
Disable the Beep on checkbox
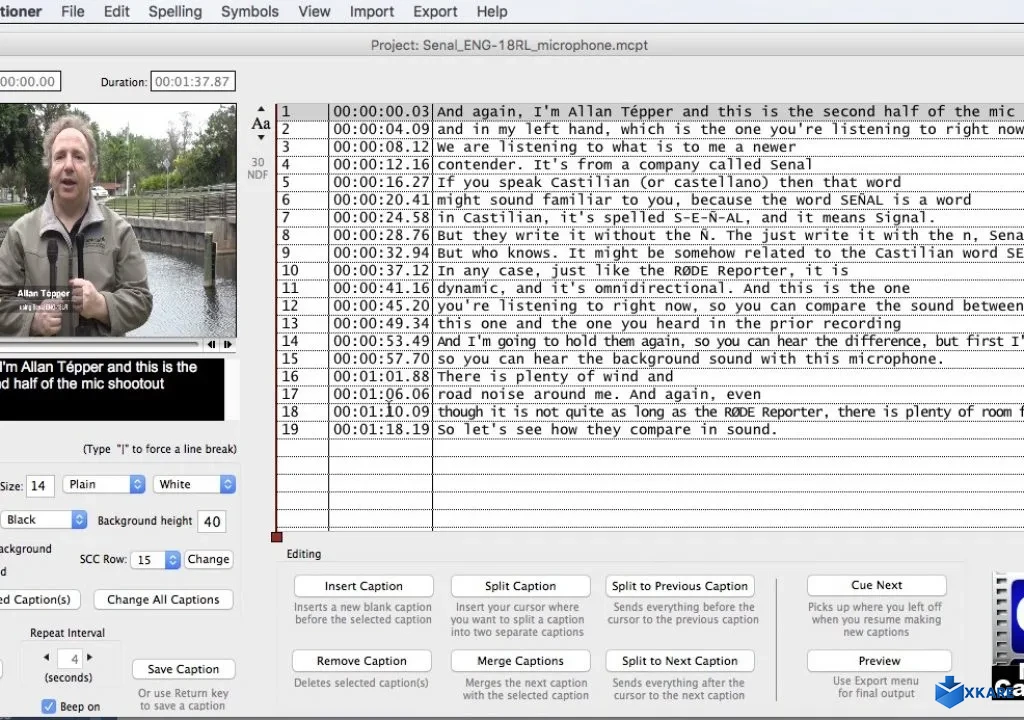pos(48,706)
